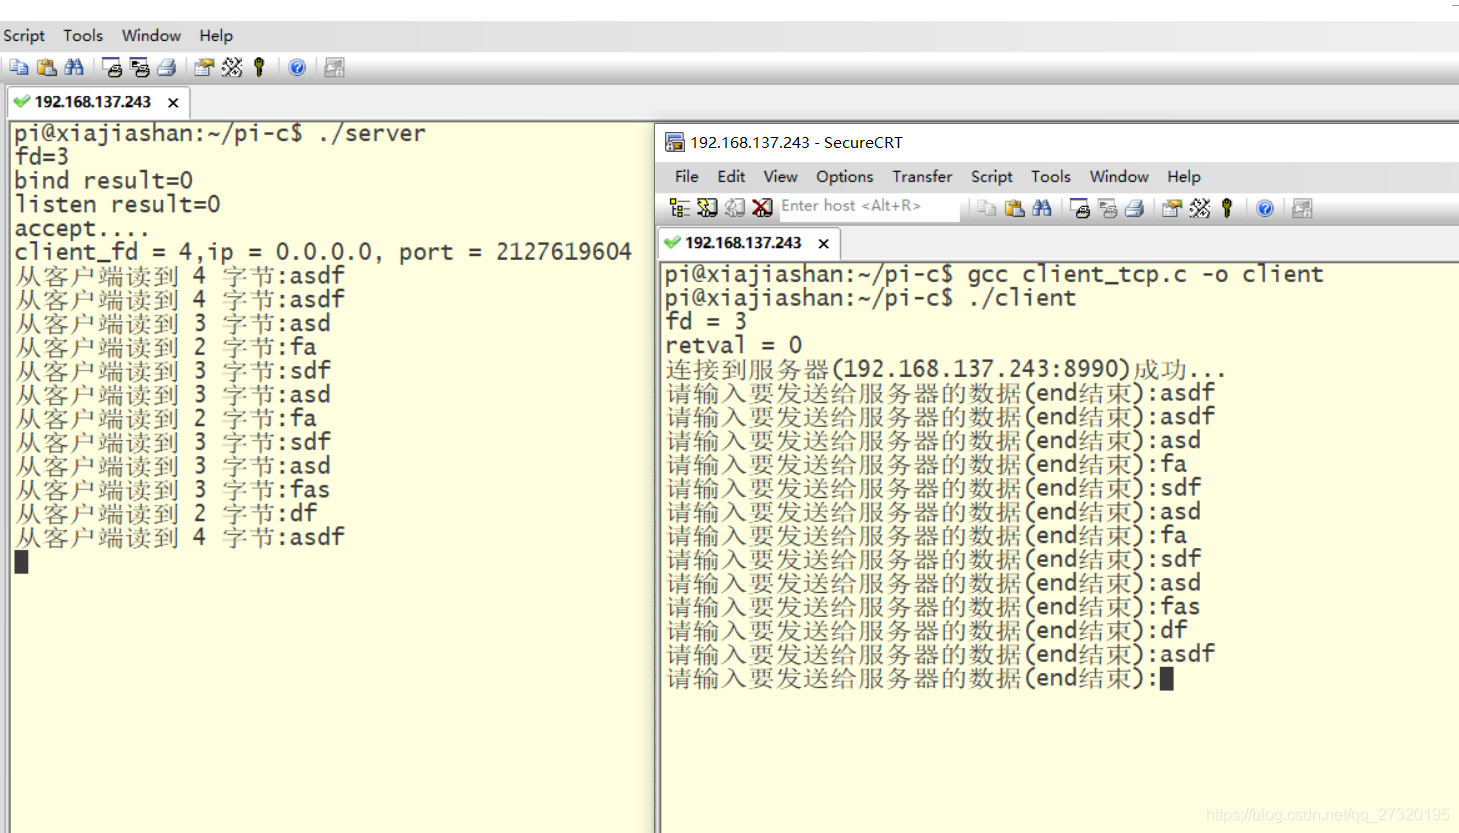Click Print Selection icon in right SecureCRT toolbar
This screenshot has width=1459, height=833.
coord(1107,208)
